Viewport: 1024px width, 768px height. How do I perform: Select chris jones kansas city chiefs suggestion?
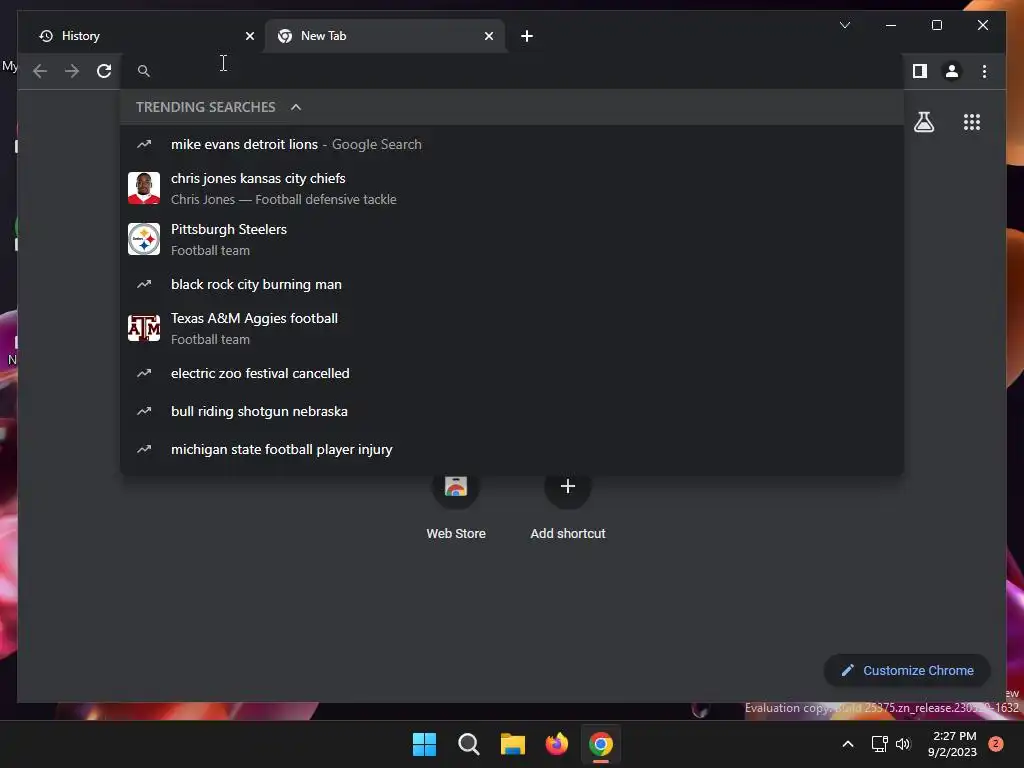pyautogui.click(x=512, y=188)
